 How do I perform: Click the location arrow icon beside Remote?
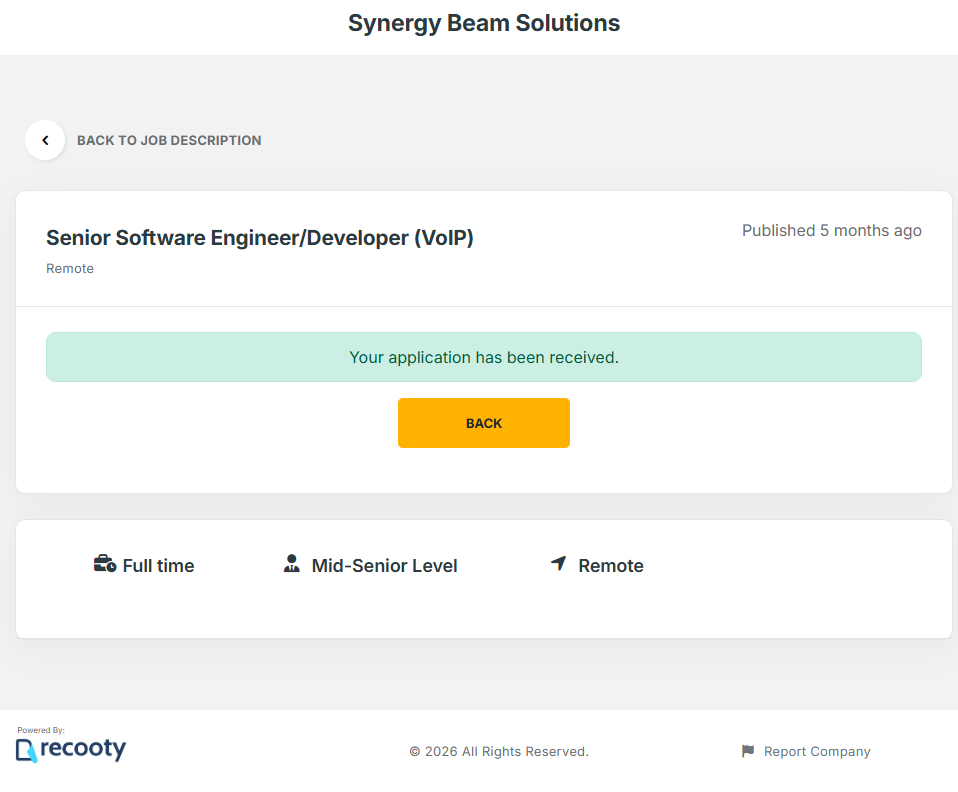coord(559,564)
